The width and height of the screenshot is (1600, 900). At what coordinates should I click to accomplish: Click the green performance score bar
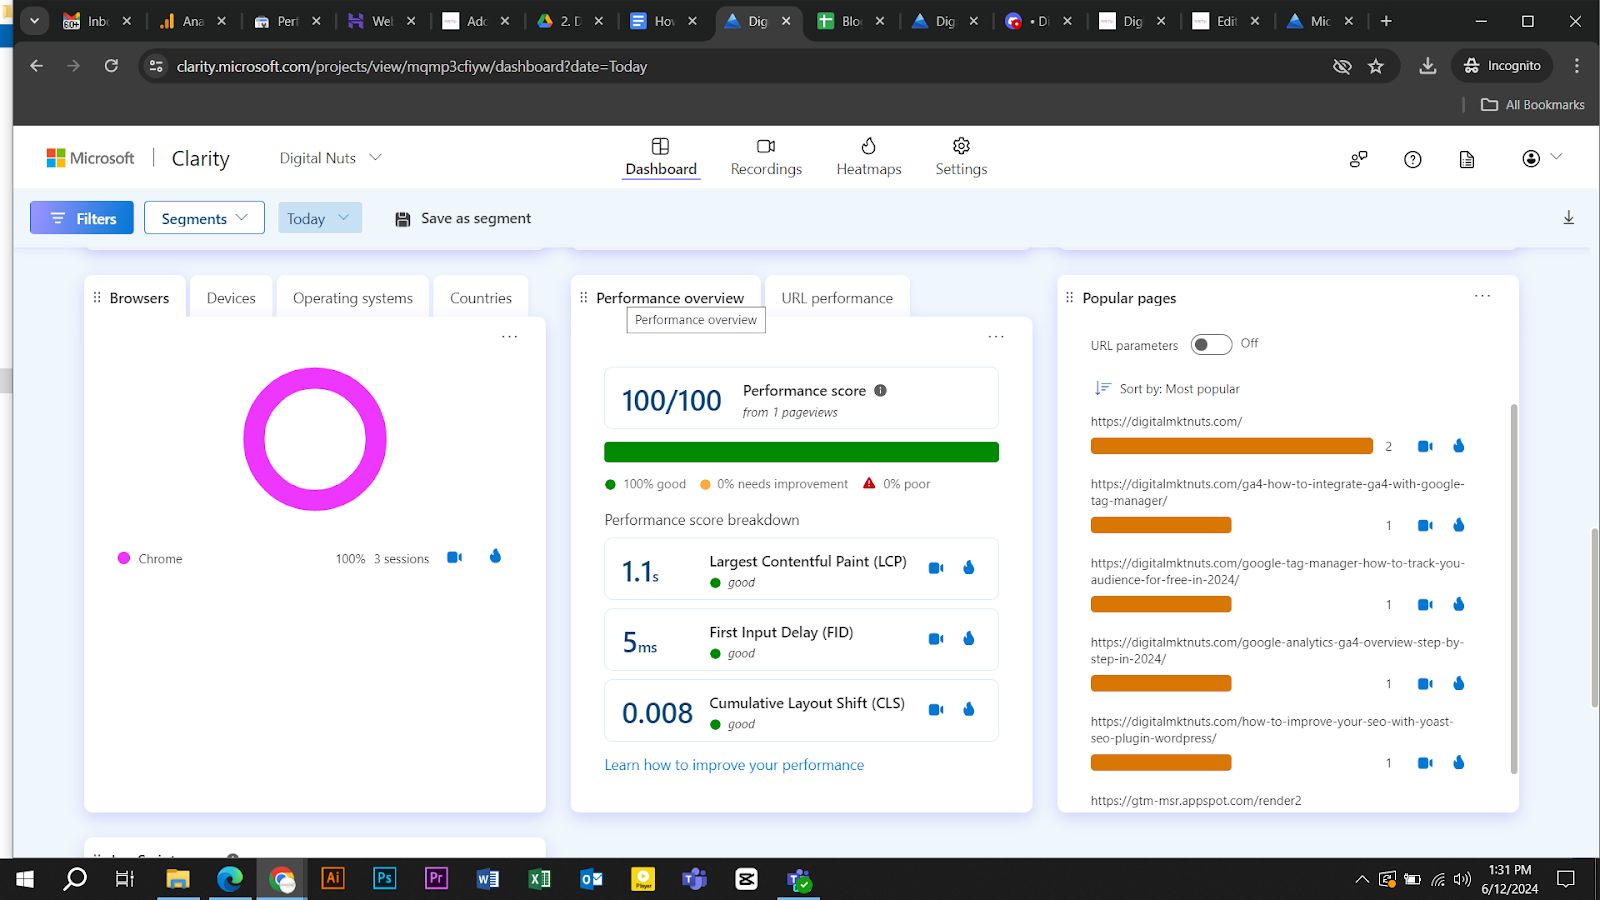point(801,452)
